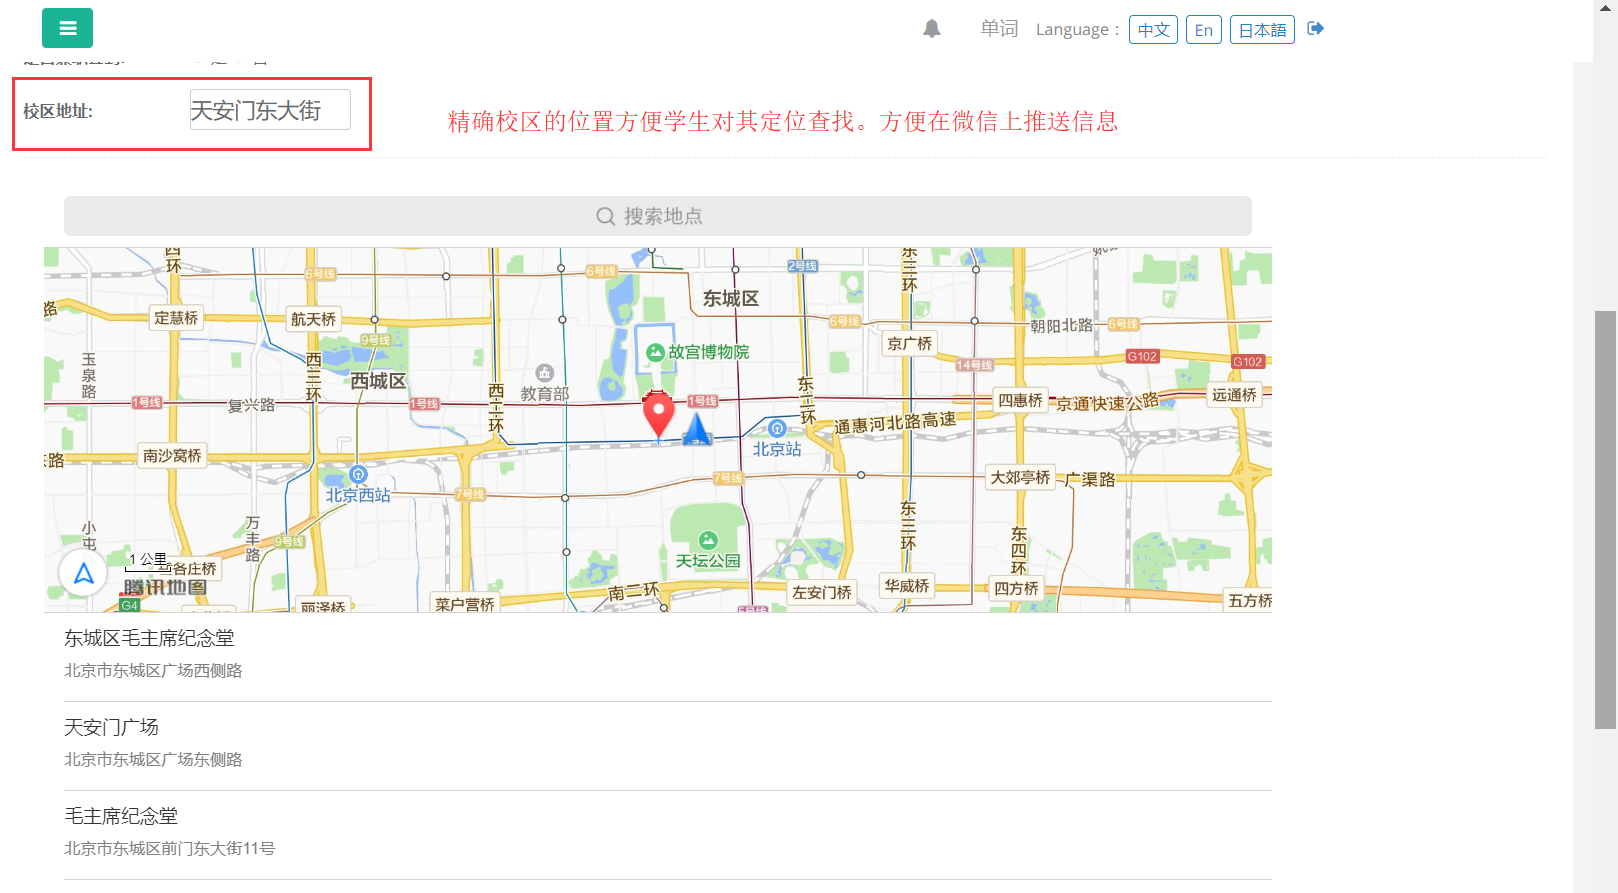Click 左安门桥 label on the map
Image resolution: width=1618 pixels, height=893 pixels.
[x=822, y=592]
